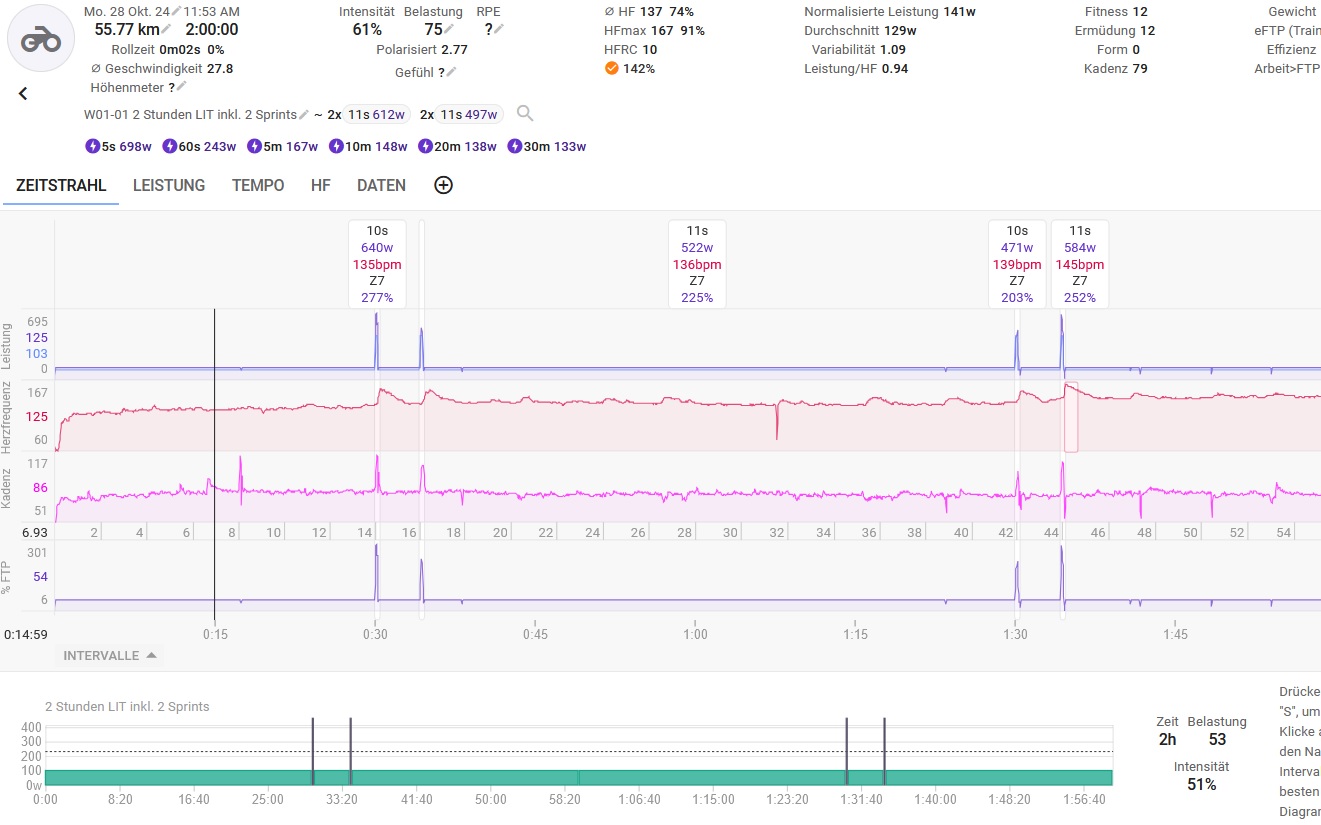The image size is (1321, 825).
Task: Switch to the LEISTUNG tab
Action: point(169,185)
